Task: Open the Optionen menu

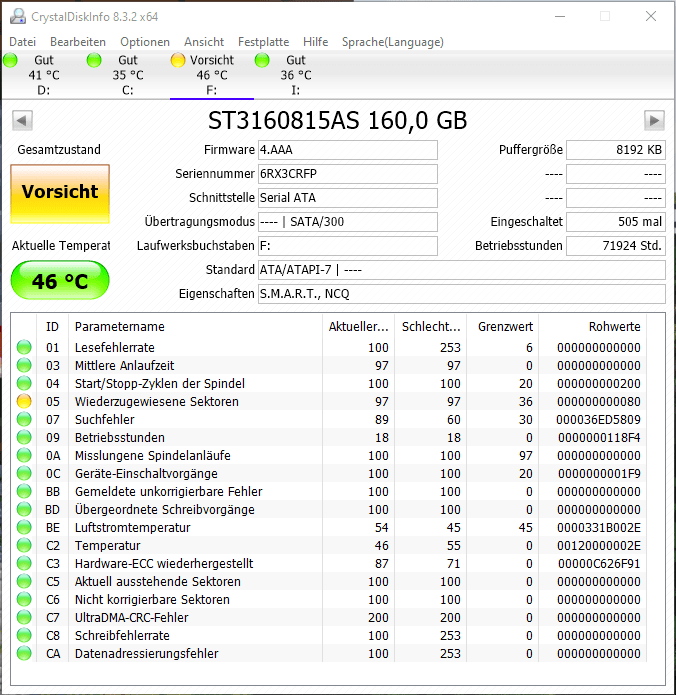Action: tap(145, 42)
